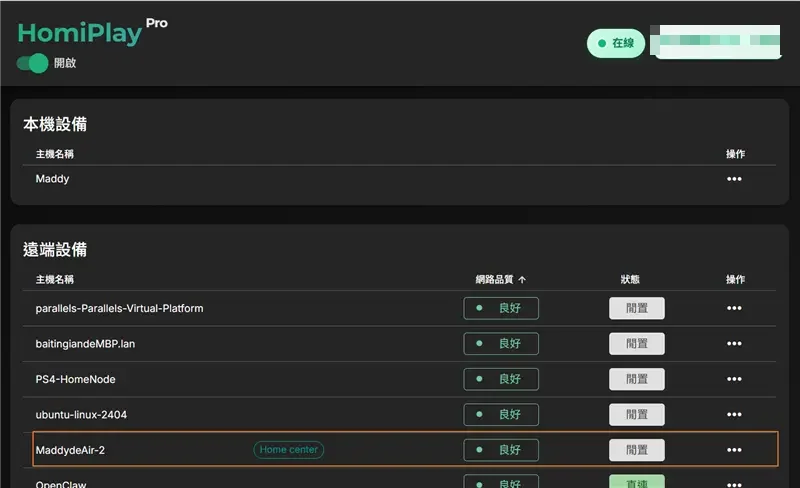Open more actions for baitingiandeMBP.lan
Screen dimensions: 800x488
coord(734,344)
